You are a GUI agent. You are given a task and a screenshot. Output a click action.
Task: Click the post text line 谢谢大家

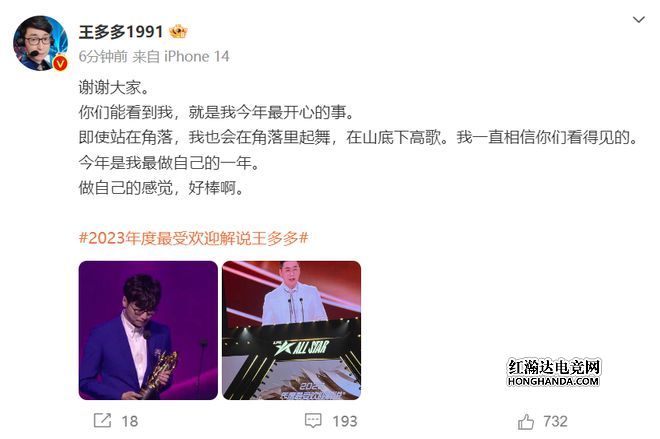pos(114,88)
